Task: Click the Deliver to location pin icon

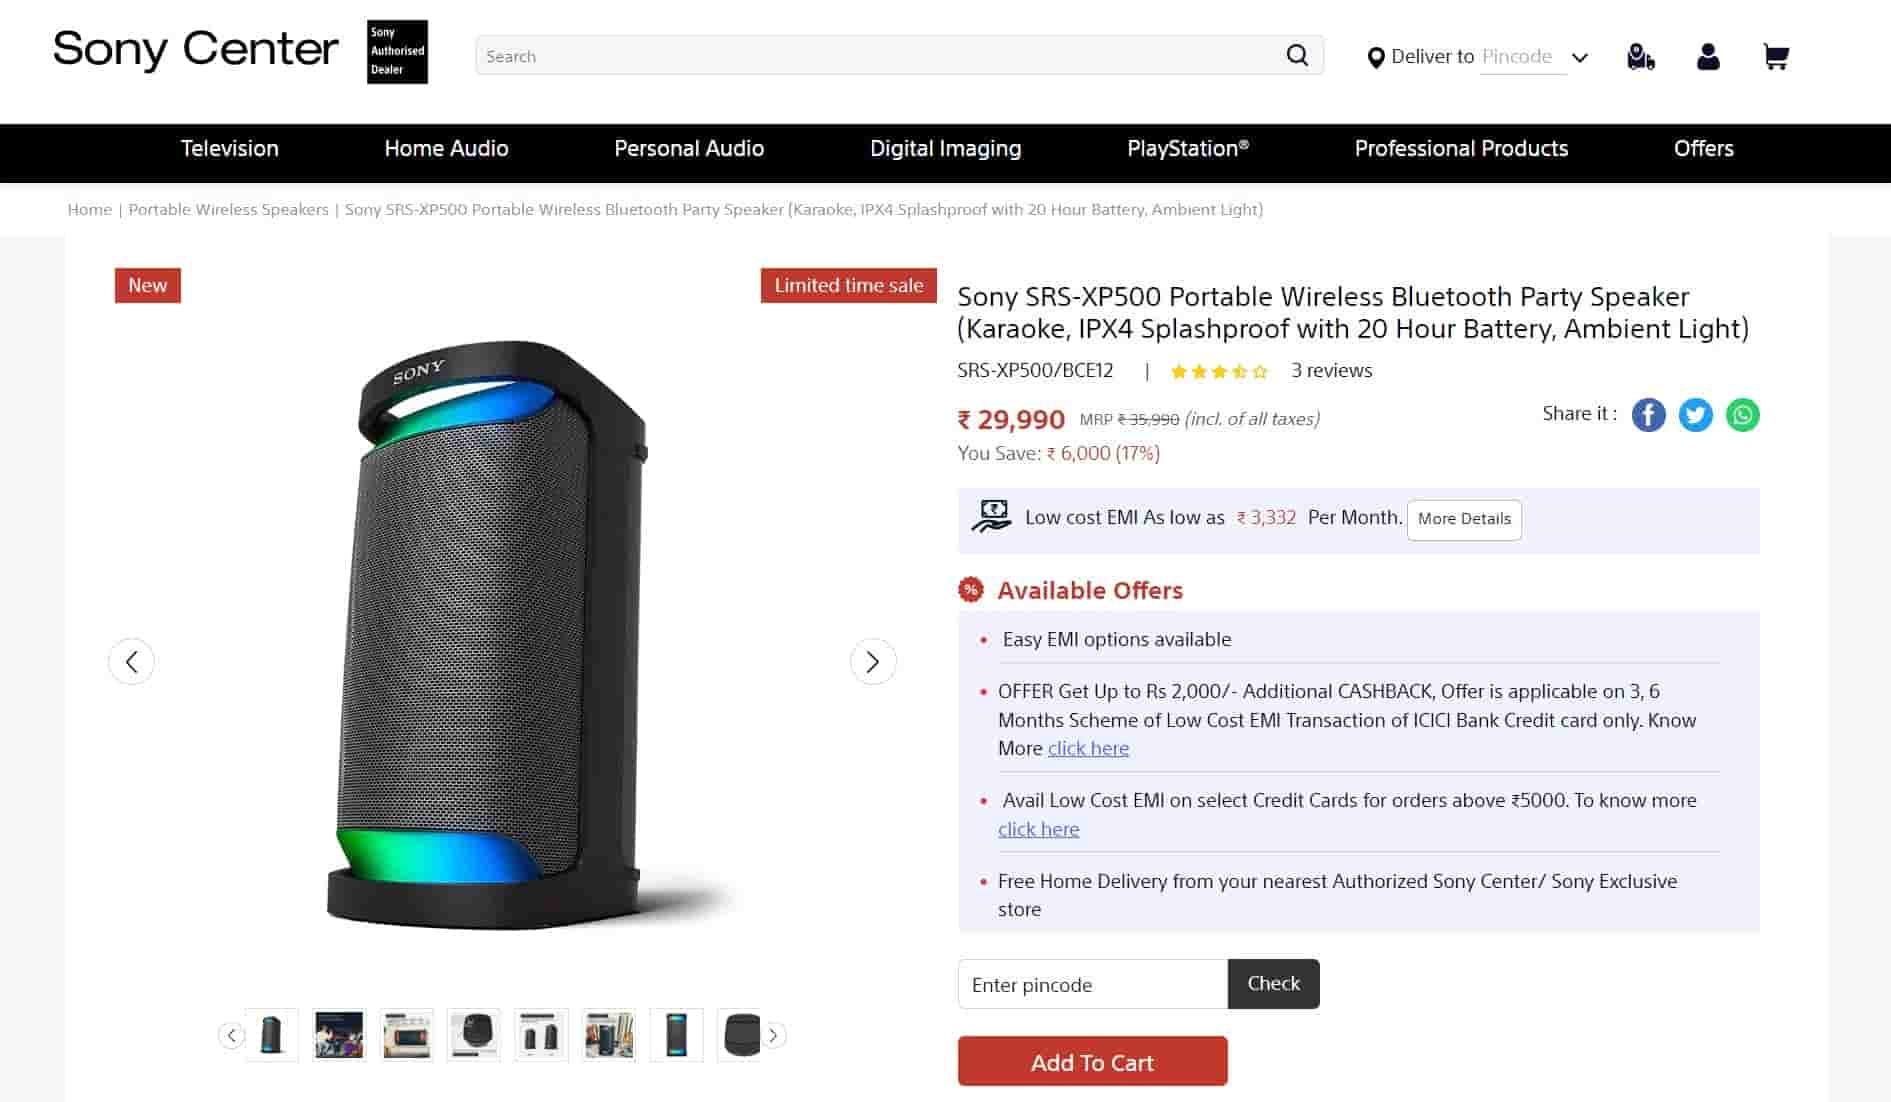Action: 1377,56
